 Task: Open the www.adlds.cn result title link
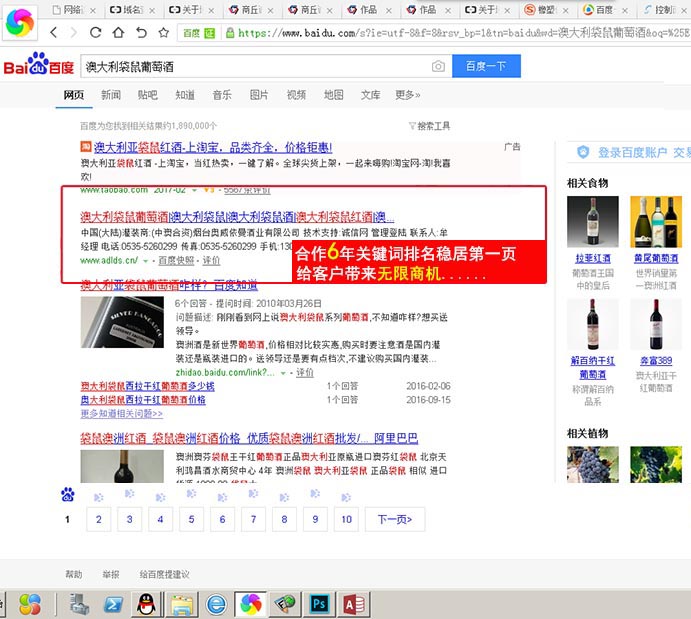point(237,217)
